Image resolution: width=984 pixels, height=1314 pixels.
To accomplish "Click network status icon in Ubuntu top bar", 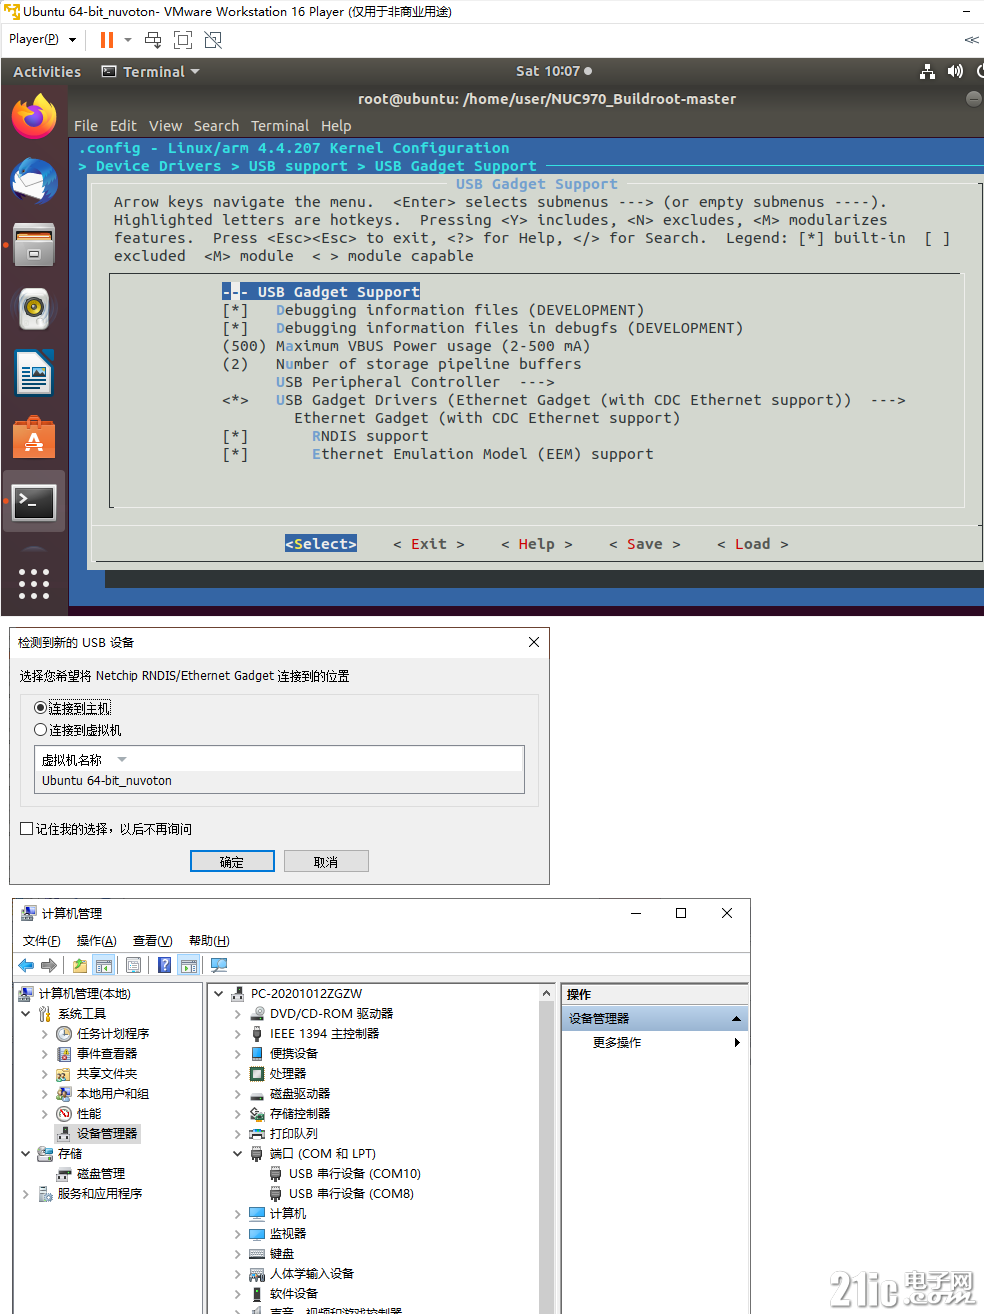I will (x=928, y=72).
